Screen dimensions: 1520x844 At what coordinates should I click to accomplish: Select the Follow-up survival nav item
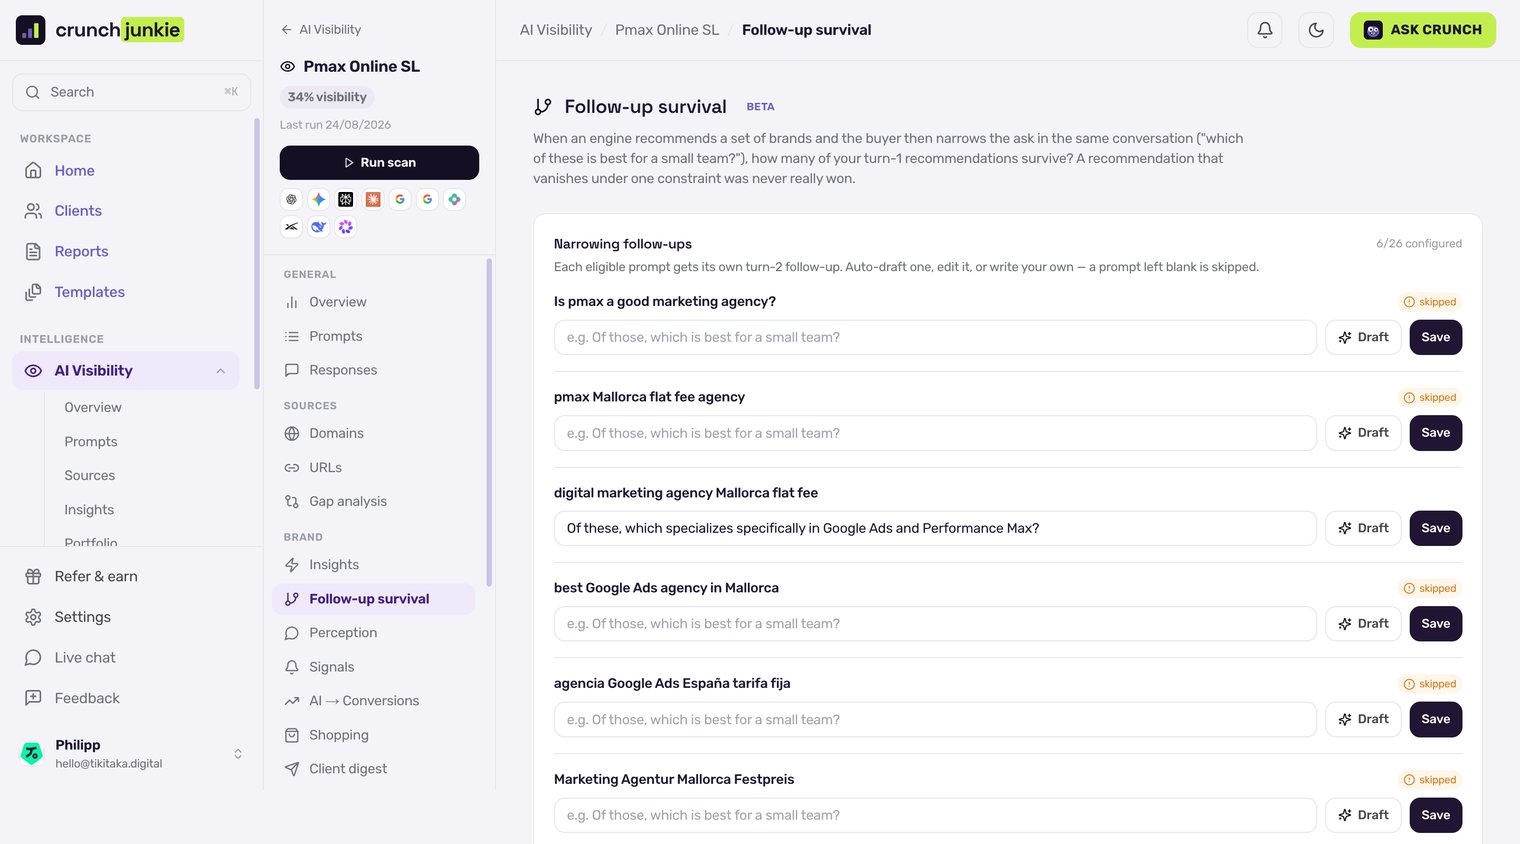pyautogui.click(x=373, y=599)
